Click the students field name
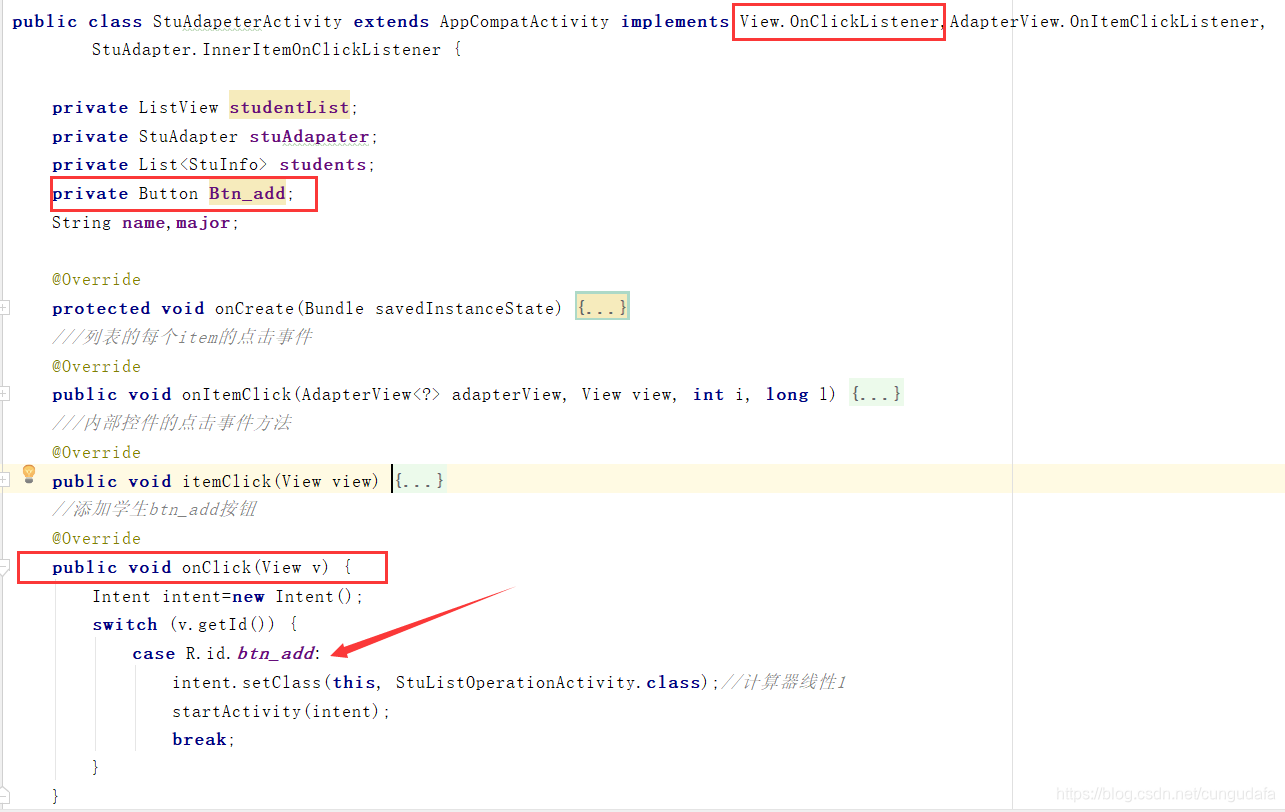The image size is (1285, 812). tap(323, 164)
